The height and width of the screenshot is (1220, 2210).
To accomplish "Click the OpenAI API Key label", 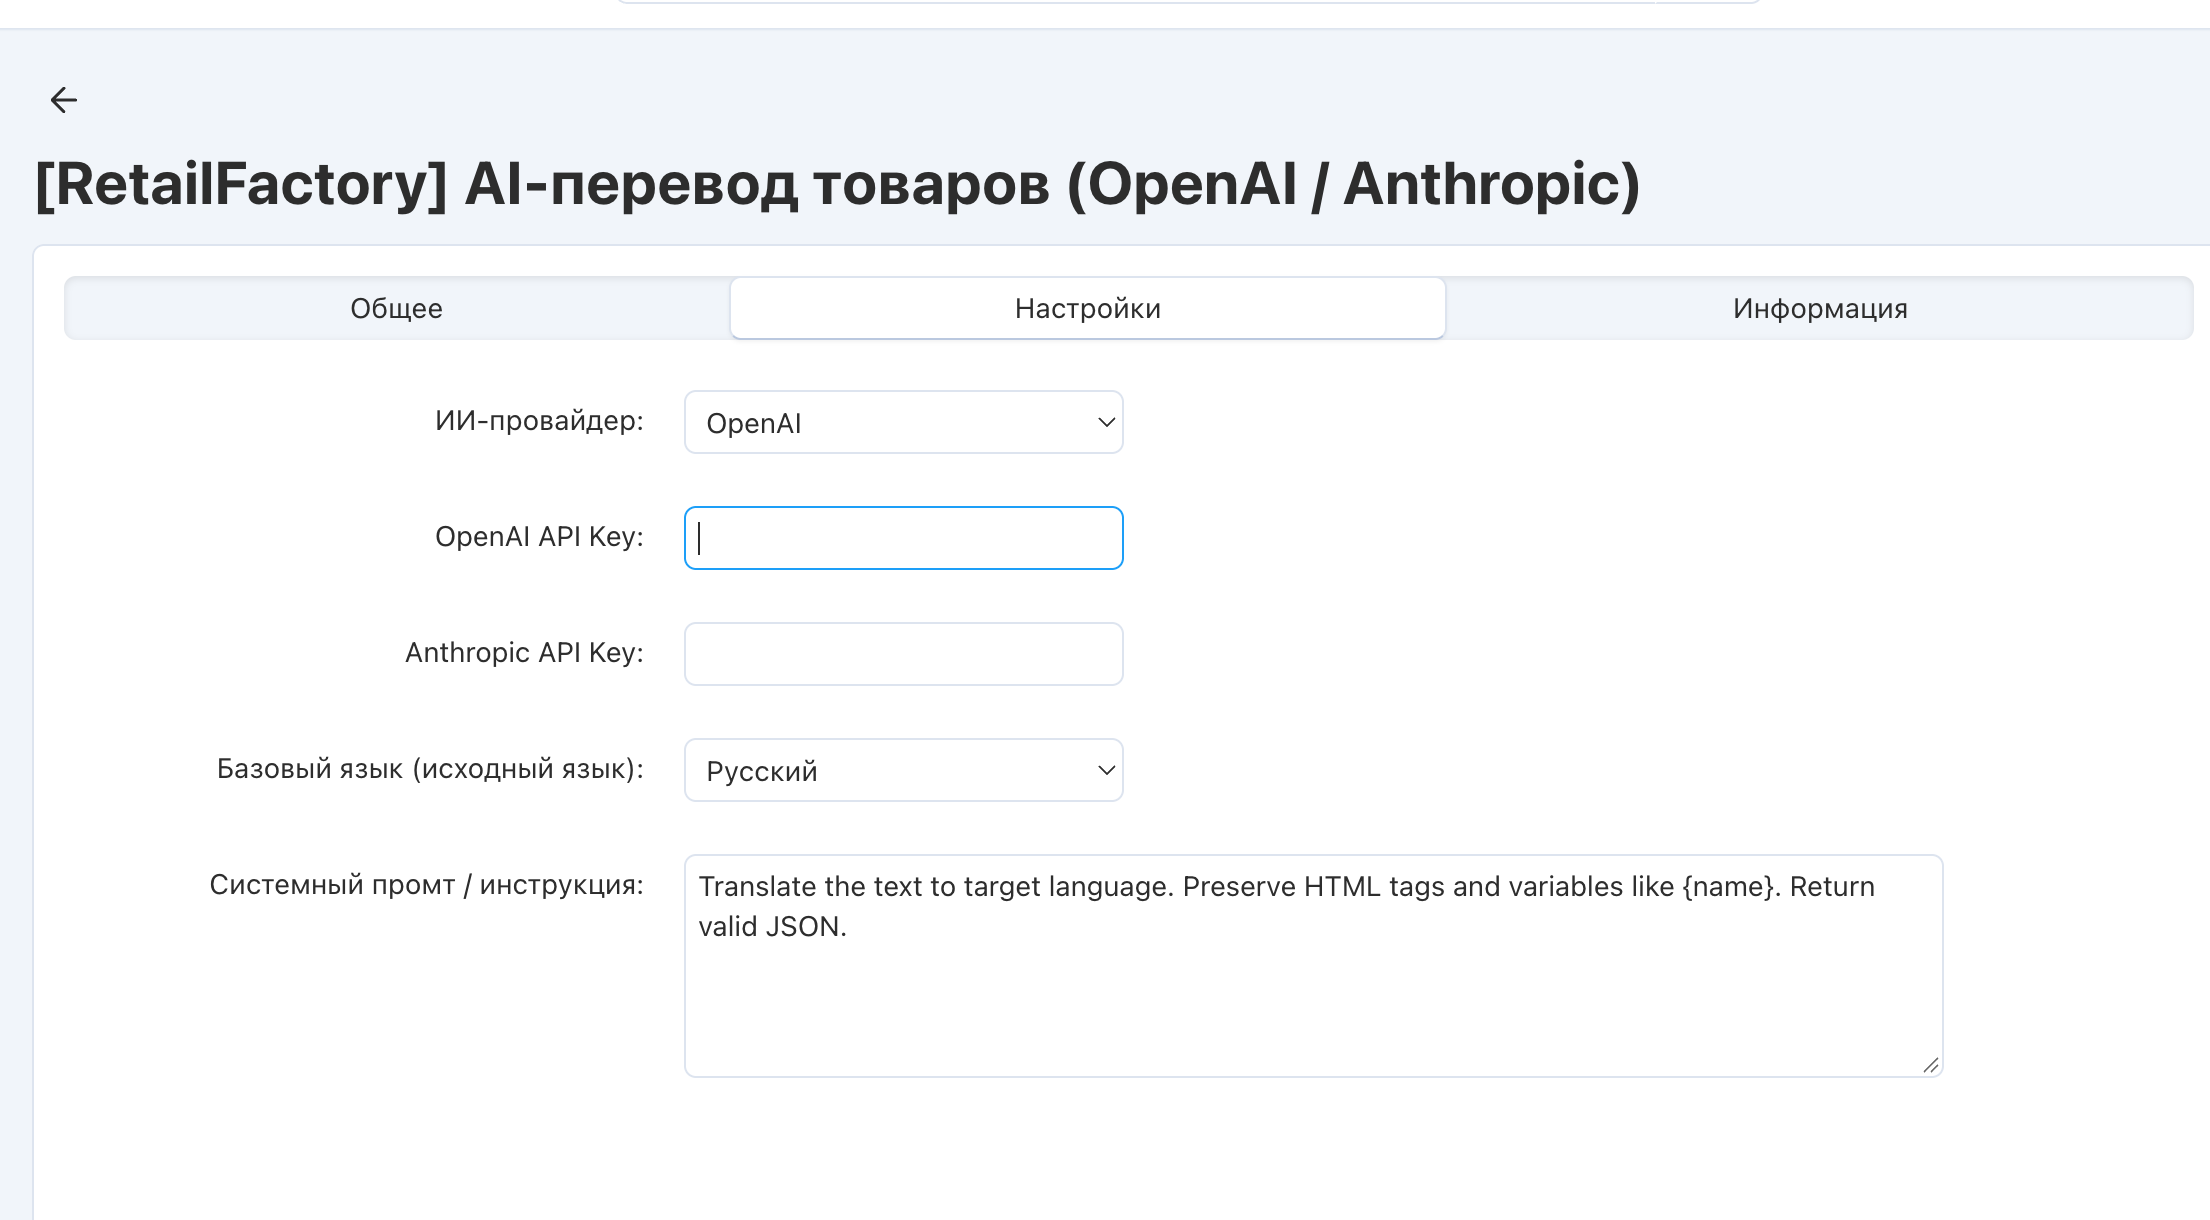I will click(x=539, y=537).
